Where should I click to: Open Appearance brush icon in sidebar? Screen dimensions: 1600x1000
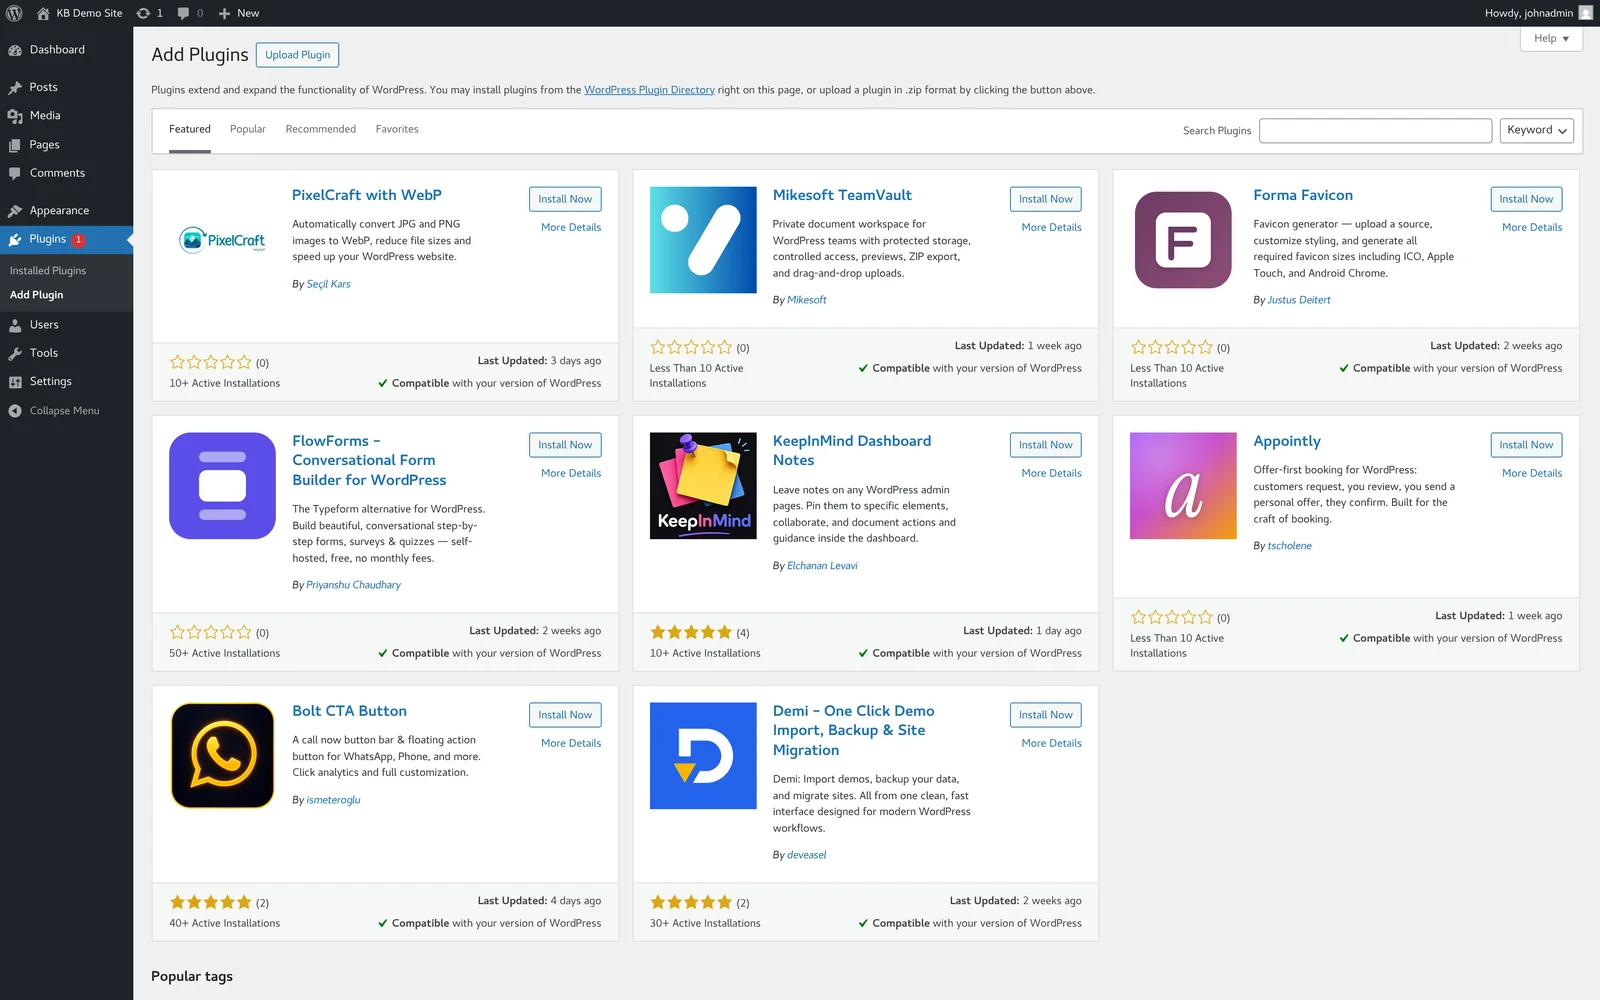(x=15, y=211)
